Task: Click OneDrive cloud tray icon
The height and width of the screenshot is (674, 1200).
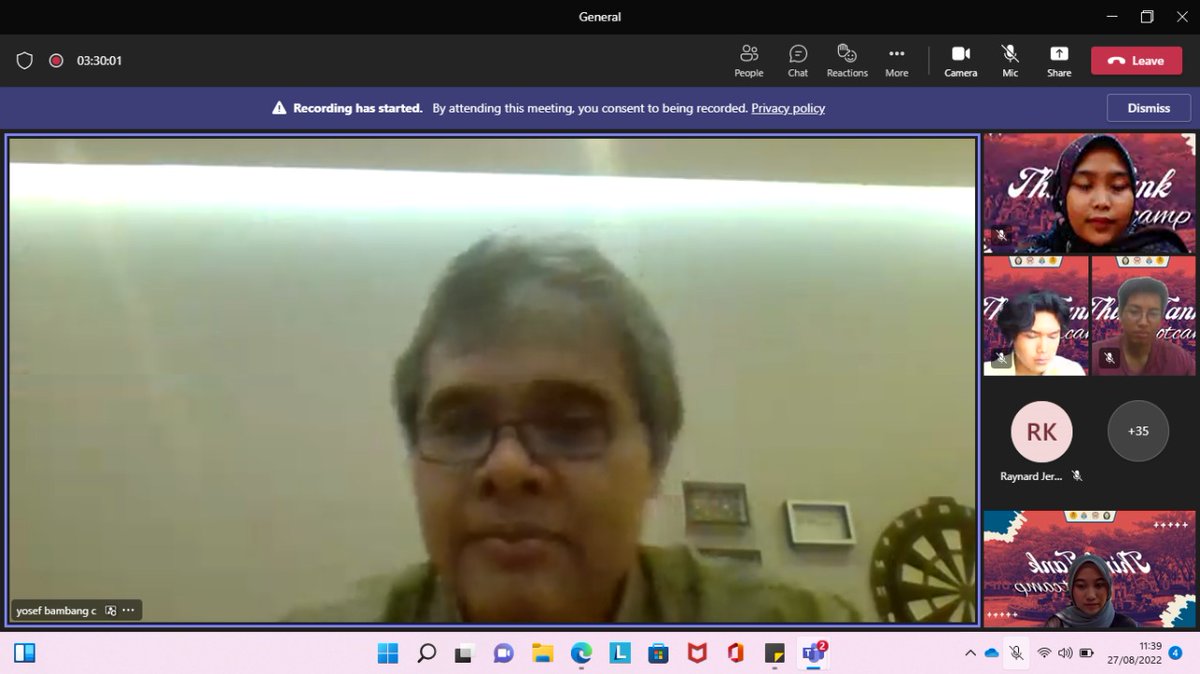Action: point(992,653)
